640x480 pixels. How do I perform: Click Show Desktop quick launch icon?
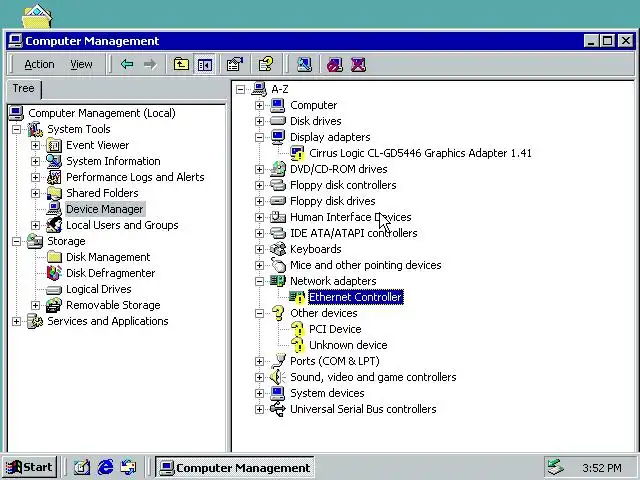click(x=82, y=467)
